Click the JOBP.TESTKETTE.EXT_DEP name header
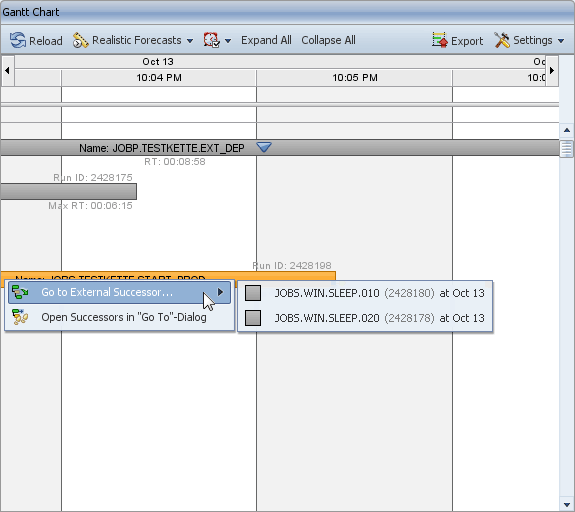 tap(162, 148)
